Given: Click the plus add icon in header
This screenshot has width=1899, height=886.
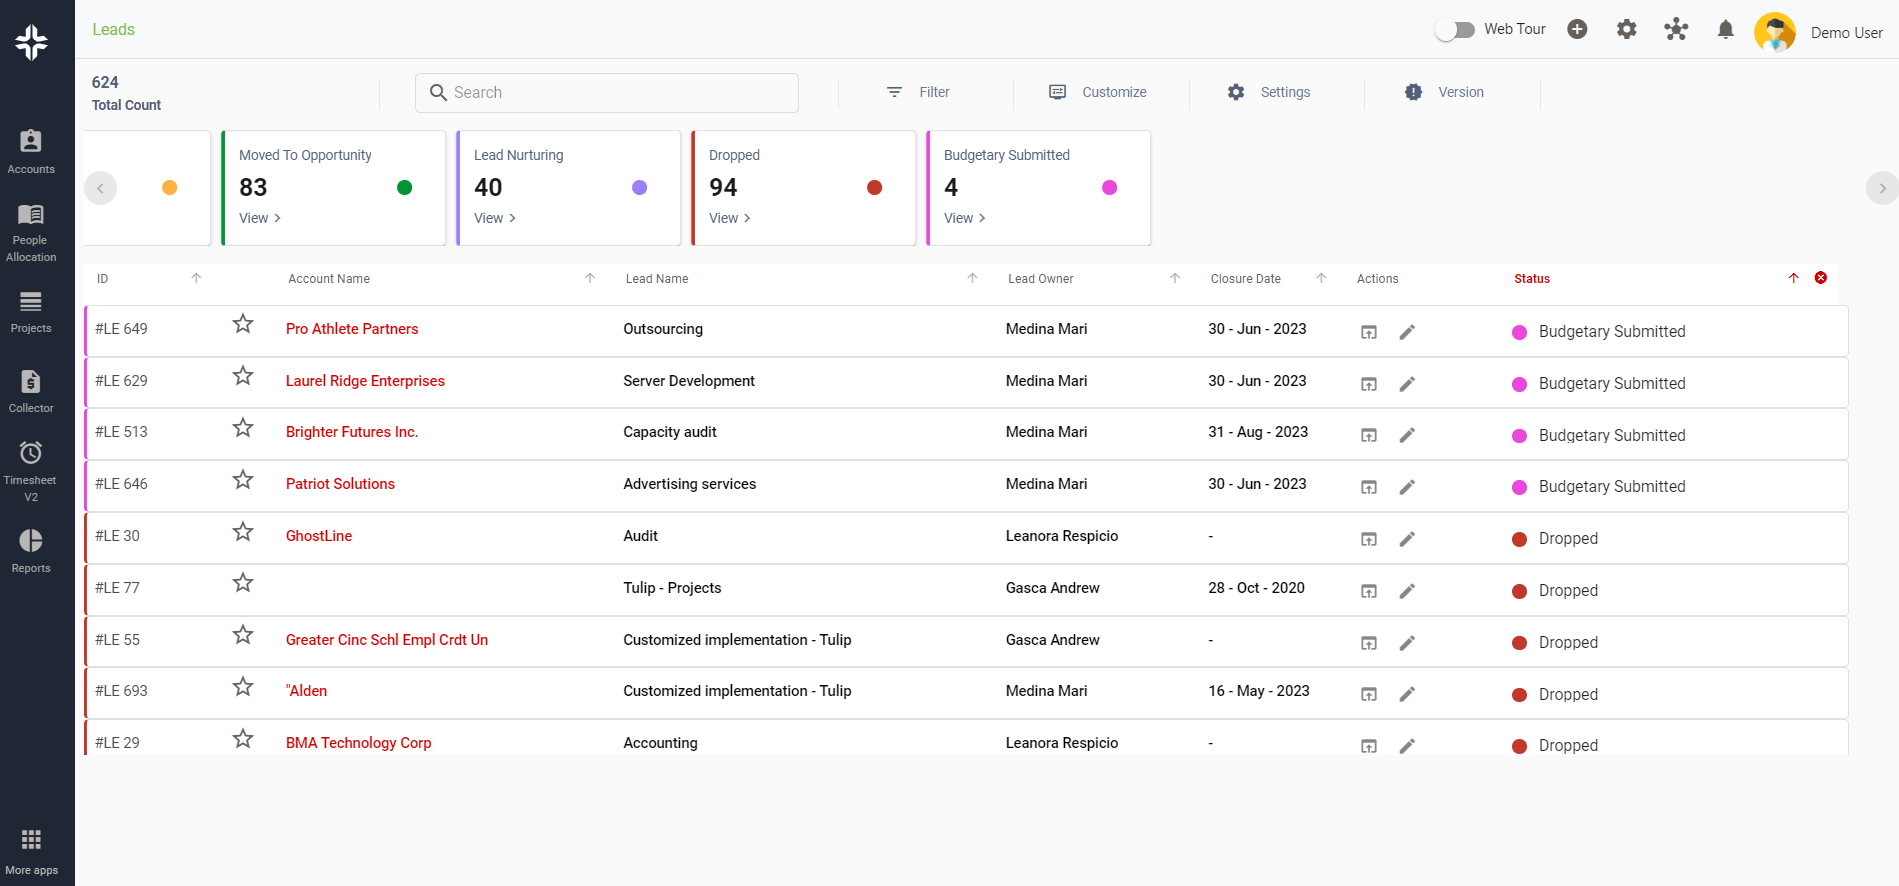Looking at the screenshot, I should tap(1577, 30).
